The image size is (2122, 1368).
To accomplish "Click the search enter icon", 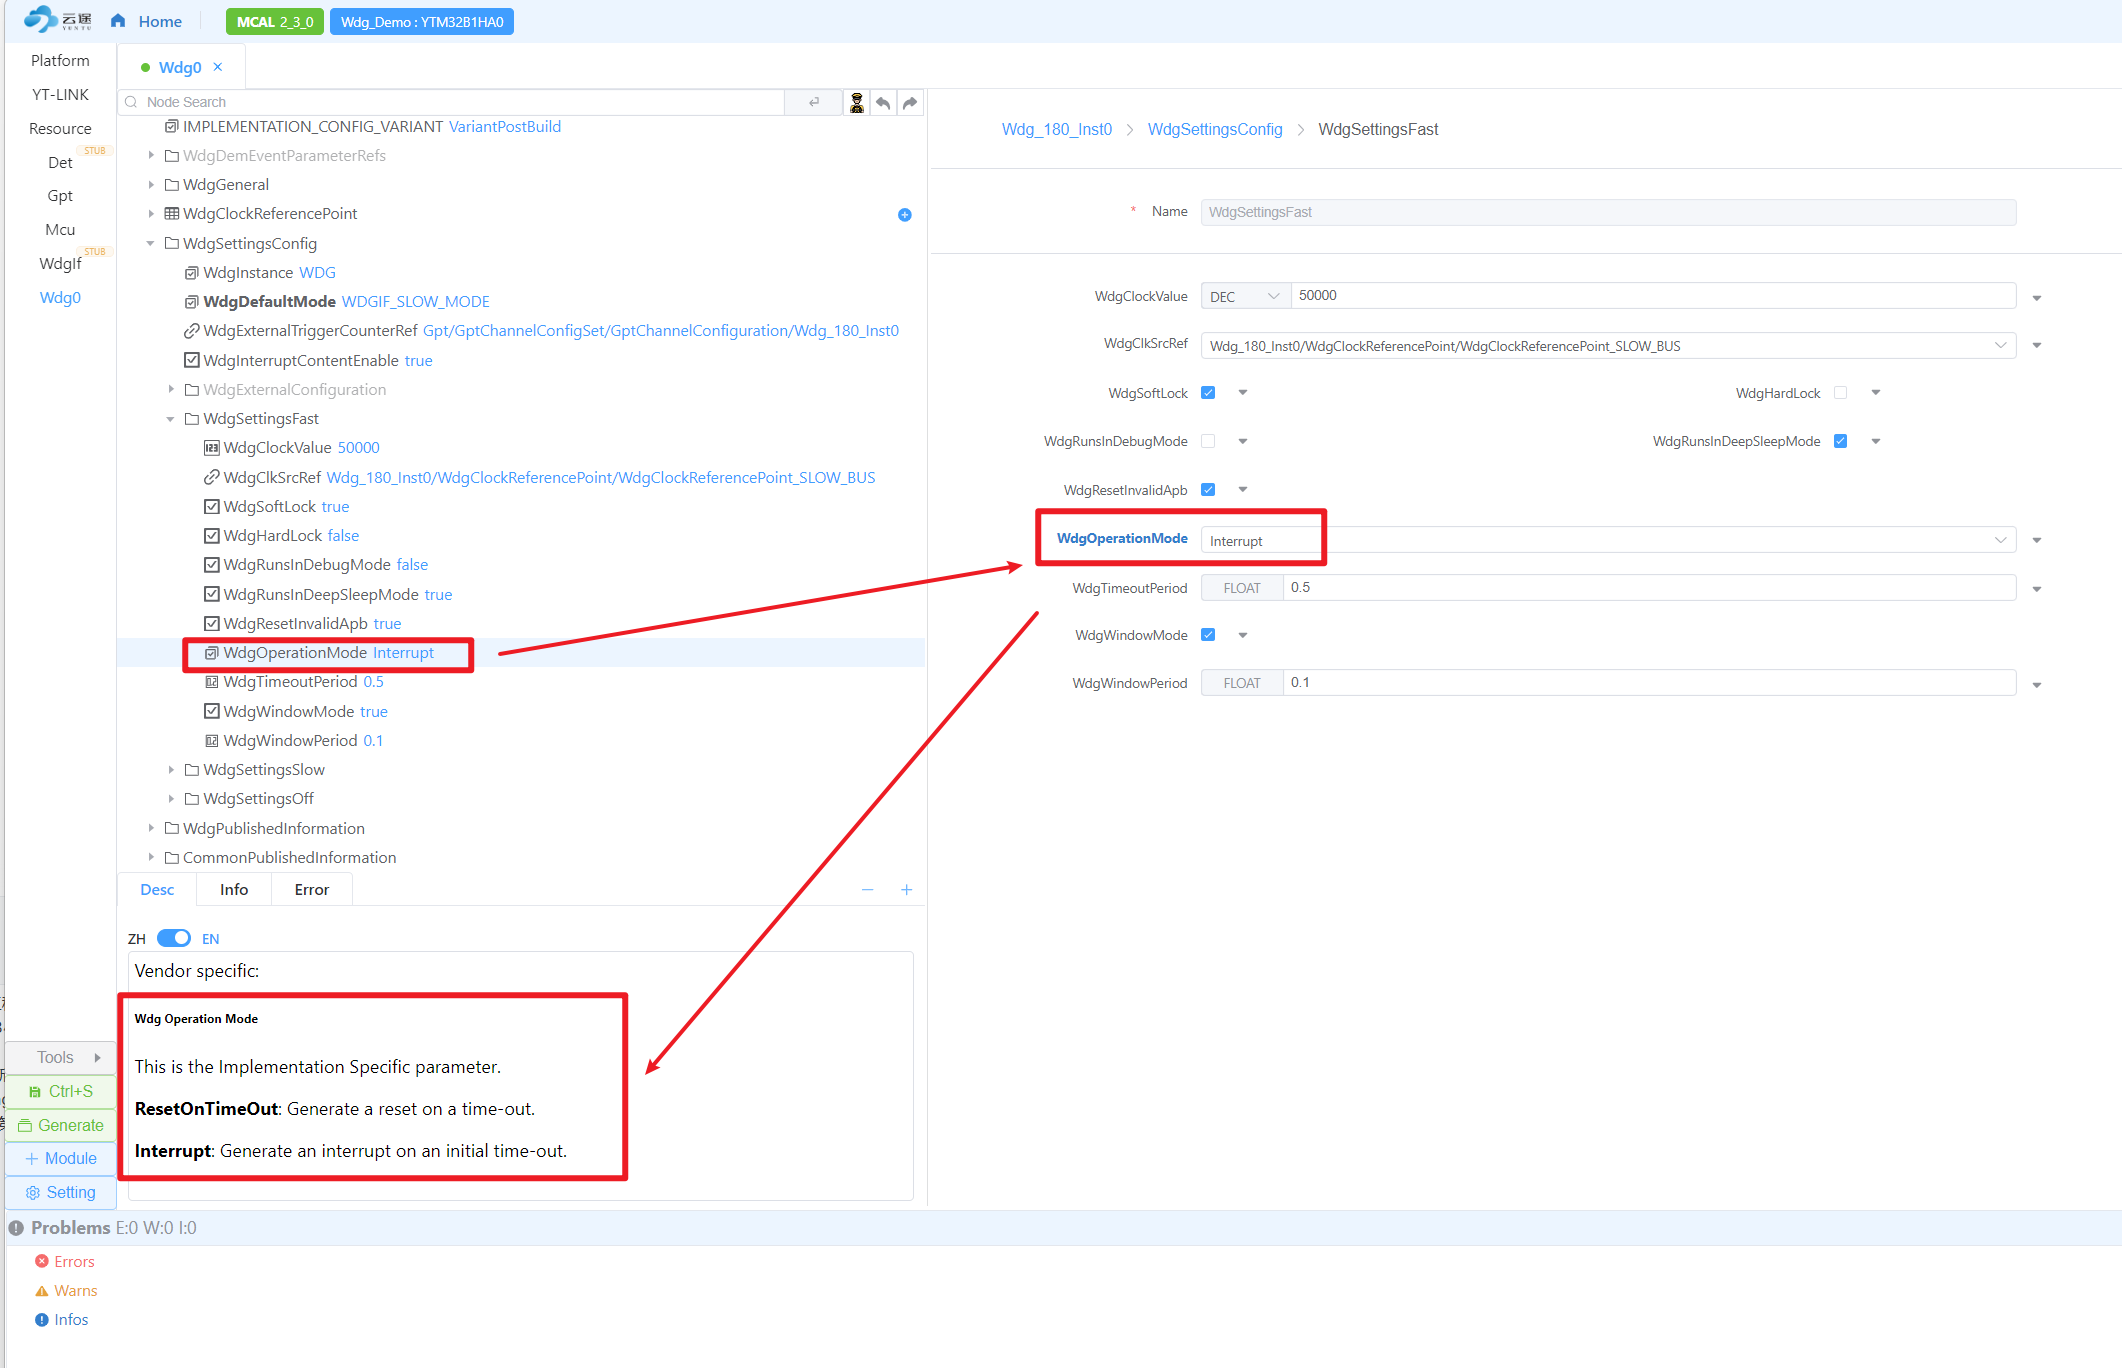I will tap(814, 102).
